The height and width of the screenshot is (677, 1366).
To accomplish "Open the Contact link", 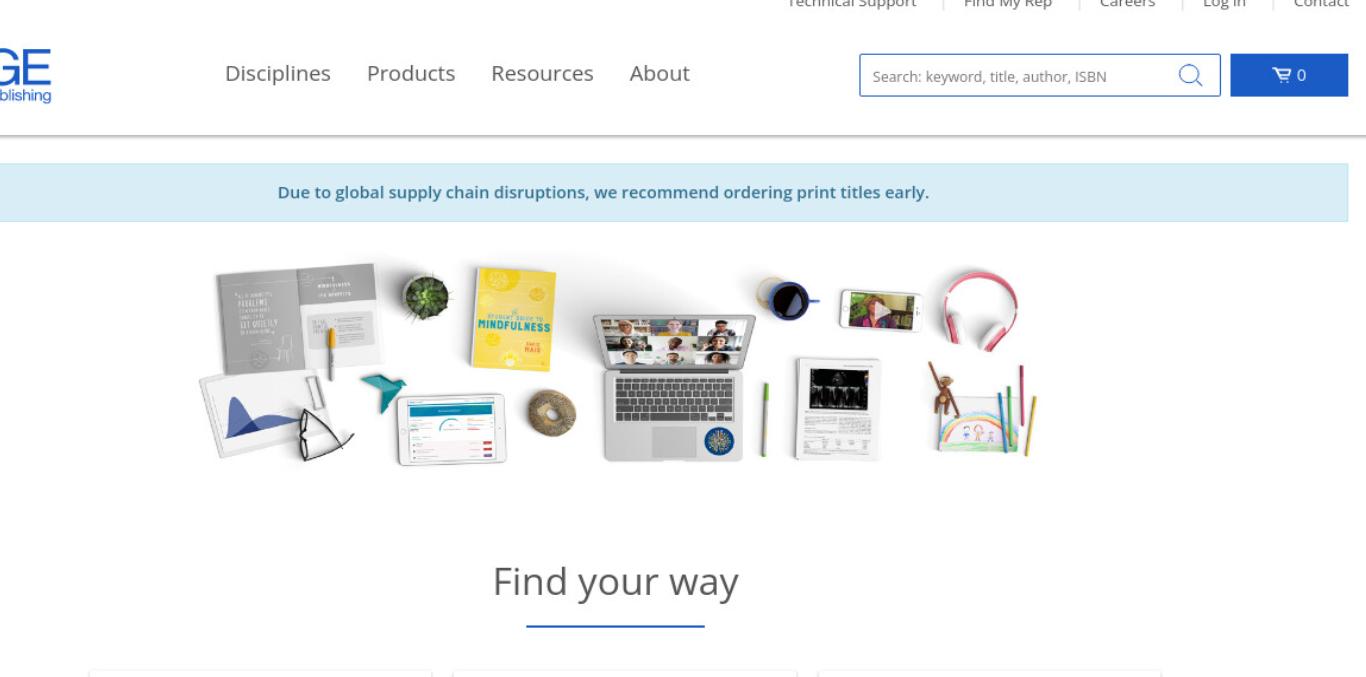I will [x=1321, y=4].
